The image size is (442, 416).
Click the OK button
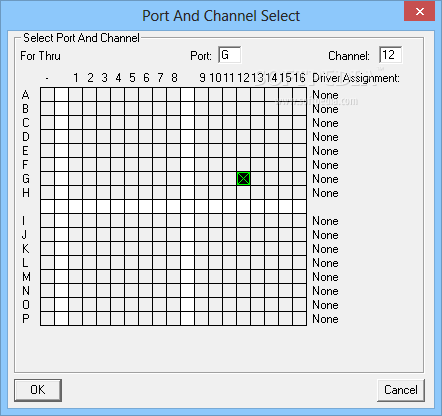(x=38, y=390)
